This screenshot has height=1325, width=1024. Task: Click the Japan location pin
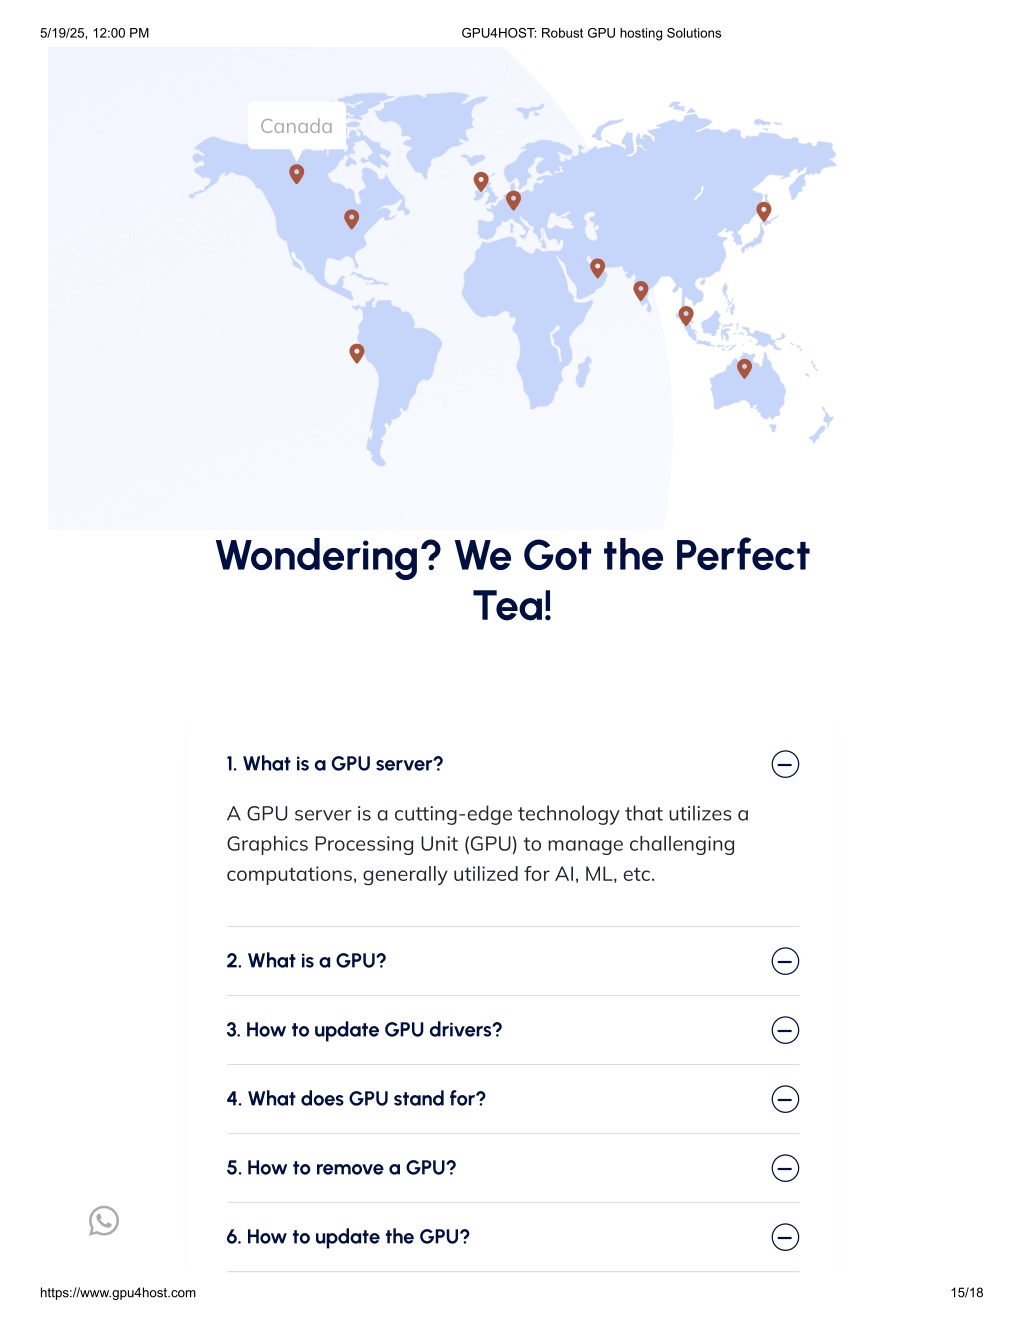(x=764, y=211)
